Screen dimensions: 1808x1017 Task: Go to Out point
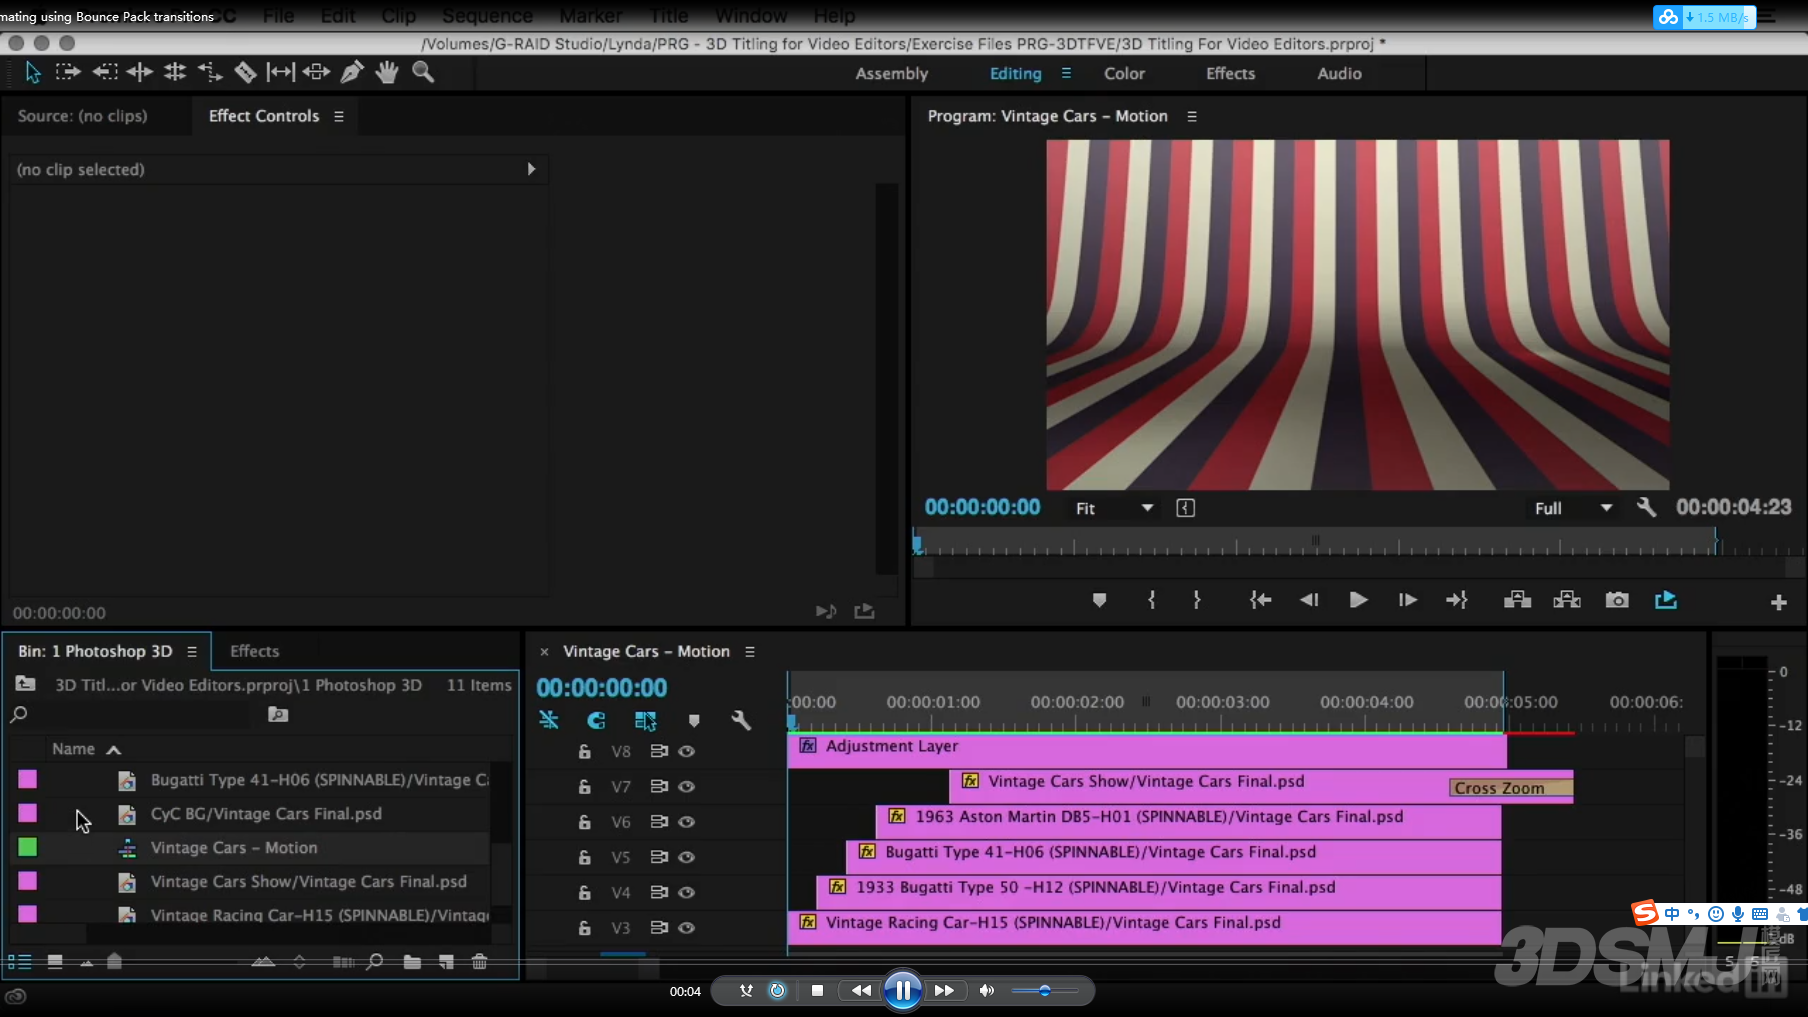point(1456,600)
